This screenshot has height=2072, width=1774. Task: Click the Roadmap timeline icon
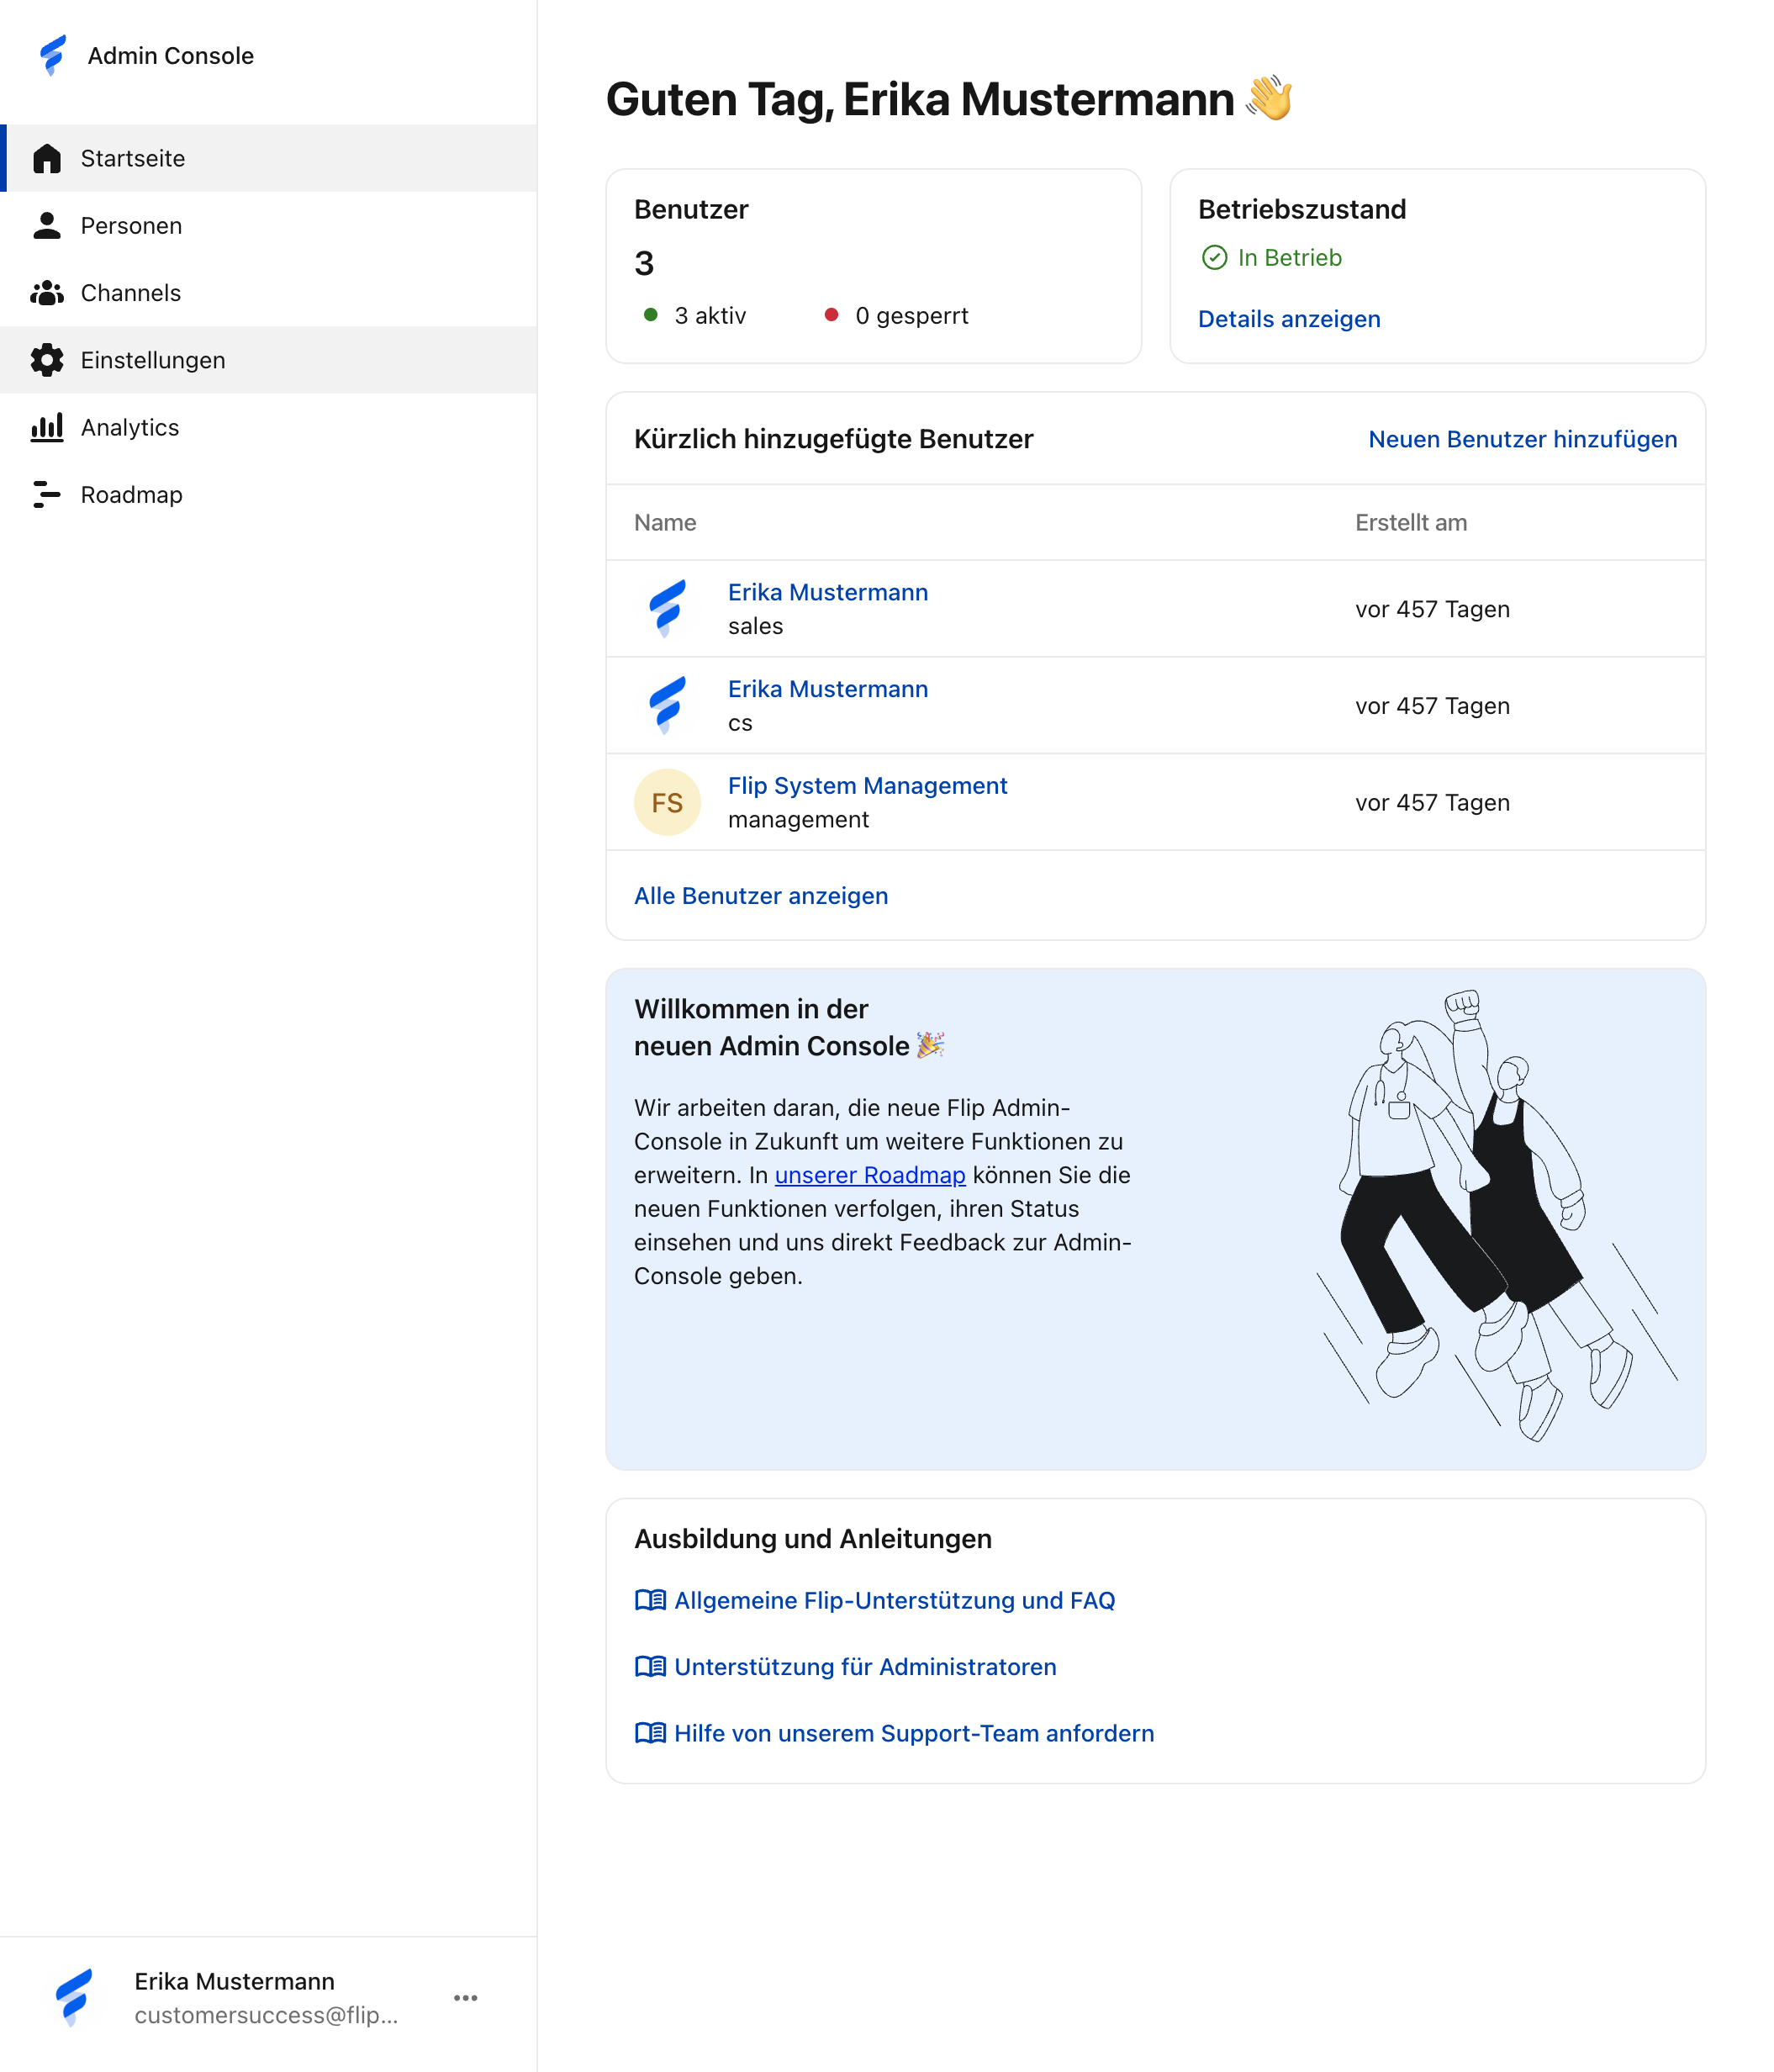[x=47, y=494]
